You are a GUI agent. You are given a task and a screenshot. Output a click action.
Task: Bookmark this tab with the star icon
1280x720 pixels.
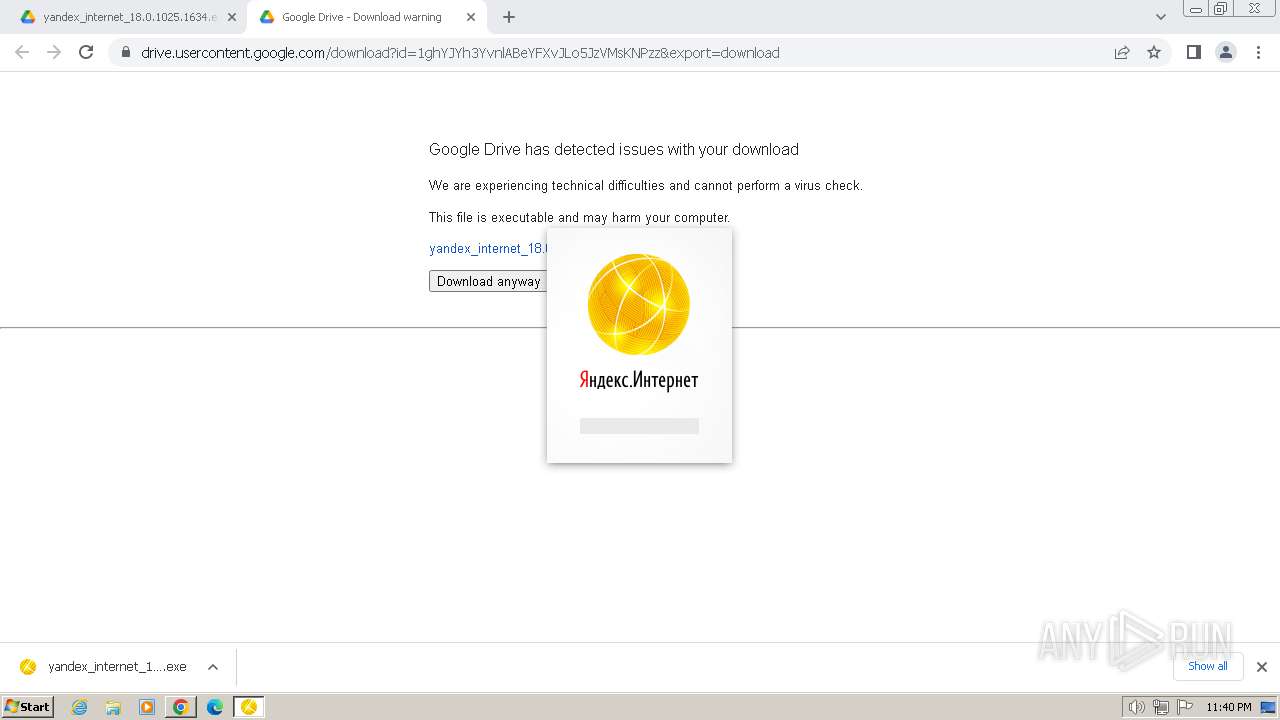click(x=1154, y=53)
